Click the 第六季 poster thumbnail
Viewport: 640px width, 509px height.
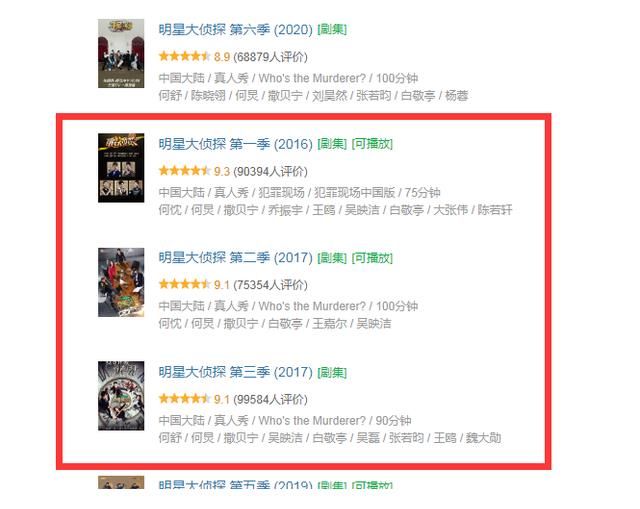[121, 53]
